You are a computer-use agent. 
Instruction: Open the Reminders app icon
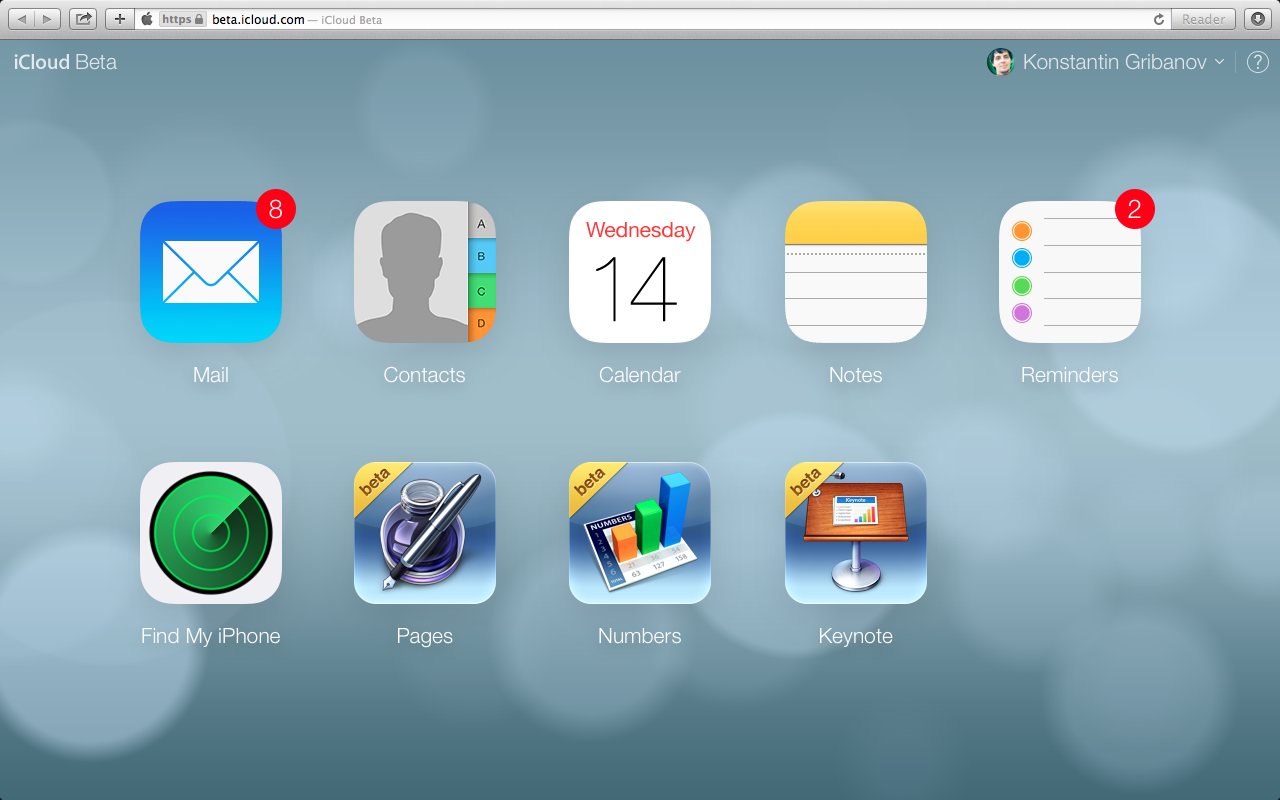click(1070, 272)
